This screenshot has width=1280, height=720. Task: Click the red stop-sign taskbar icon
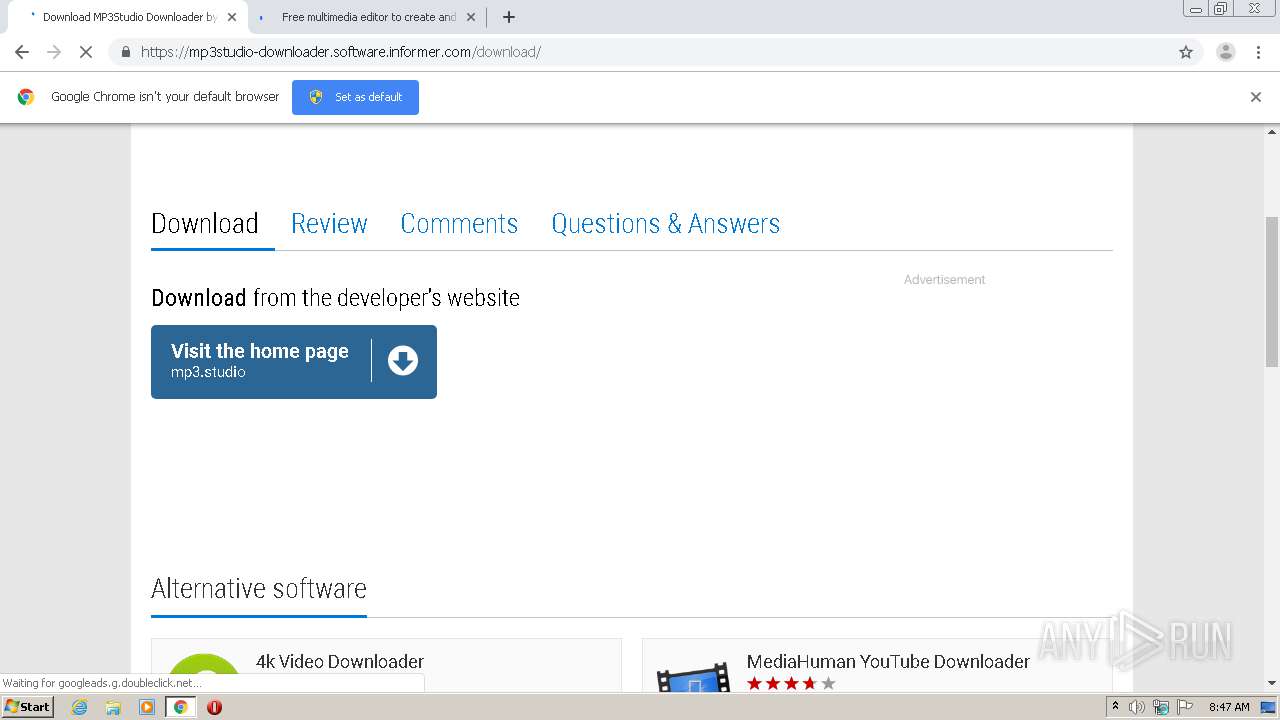click(x=214, y=707)
